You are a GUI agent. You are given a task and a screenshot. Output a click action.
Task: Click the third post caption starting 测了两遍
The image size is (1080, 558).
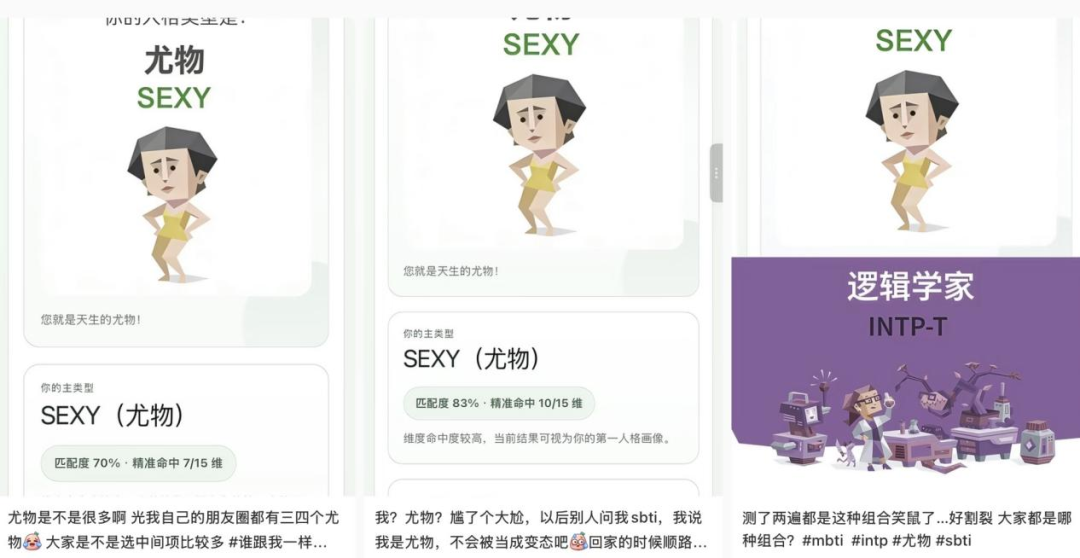tap(907, 529)
